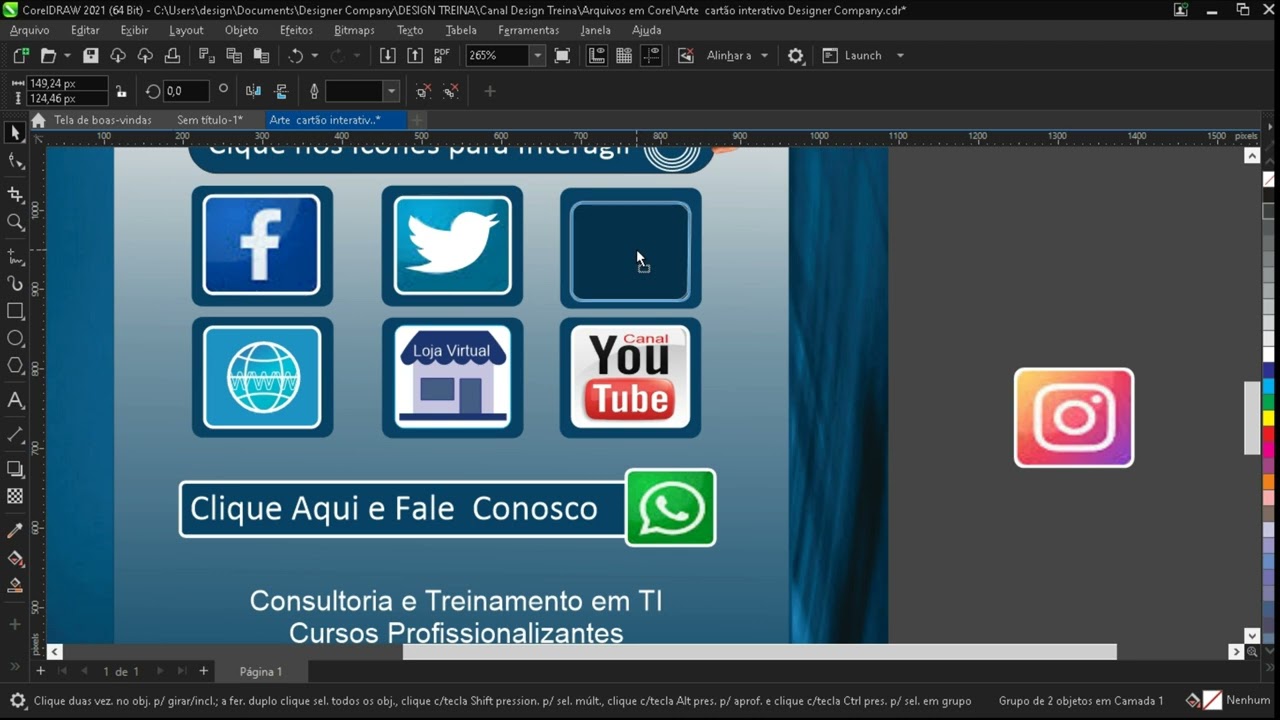Select the Shape edit tool

15,161
